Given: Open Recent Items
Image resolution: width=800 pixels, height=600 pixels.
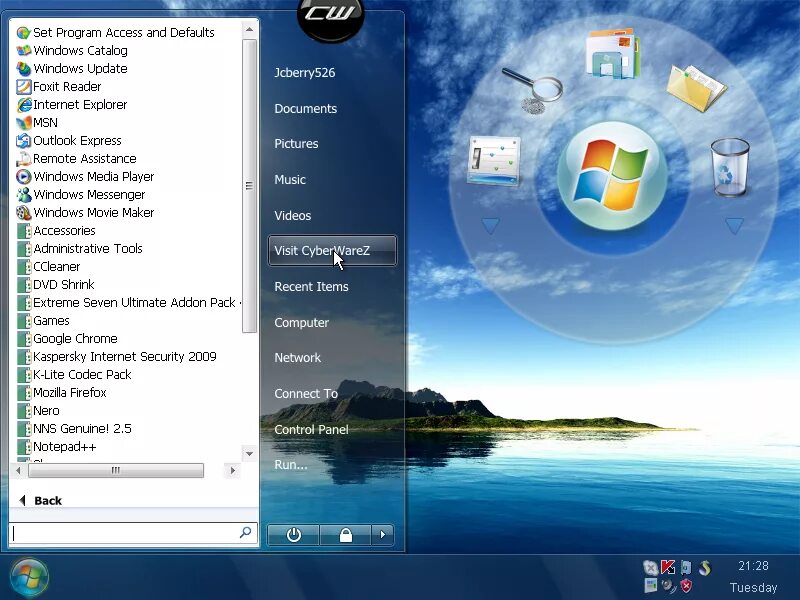Looking at the screenshot, I should pos(311,287).
